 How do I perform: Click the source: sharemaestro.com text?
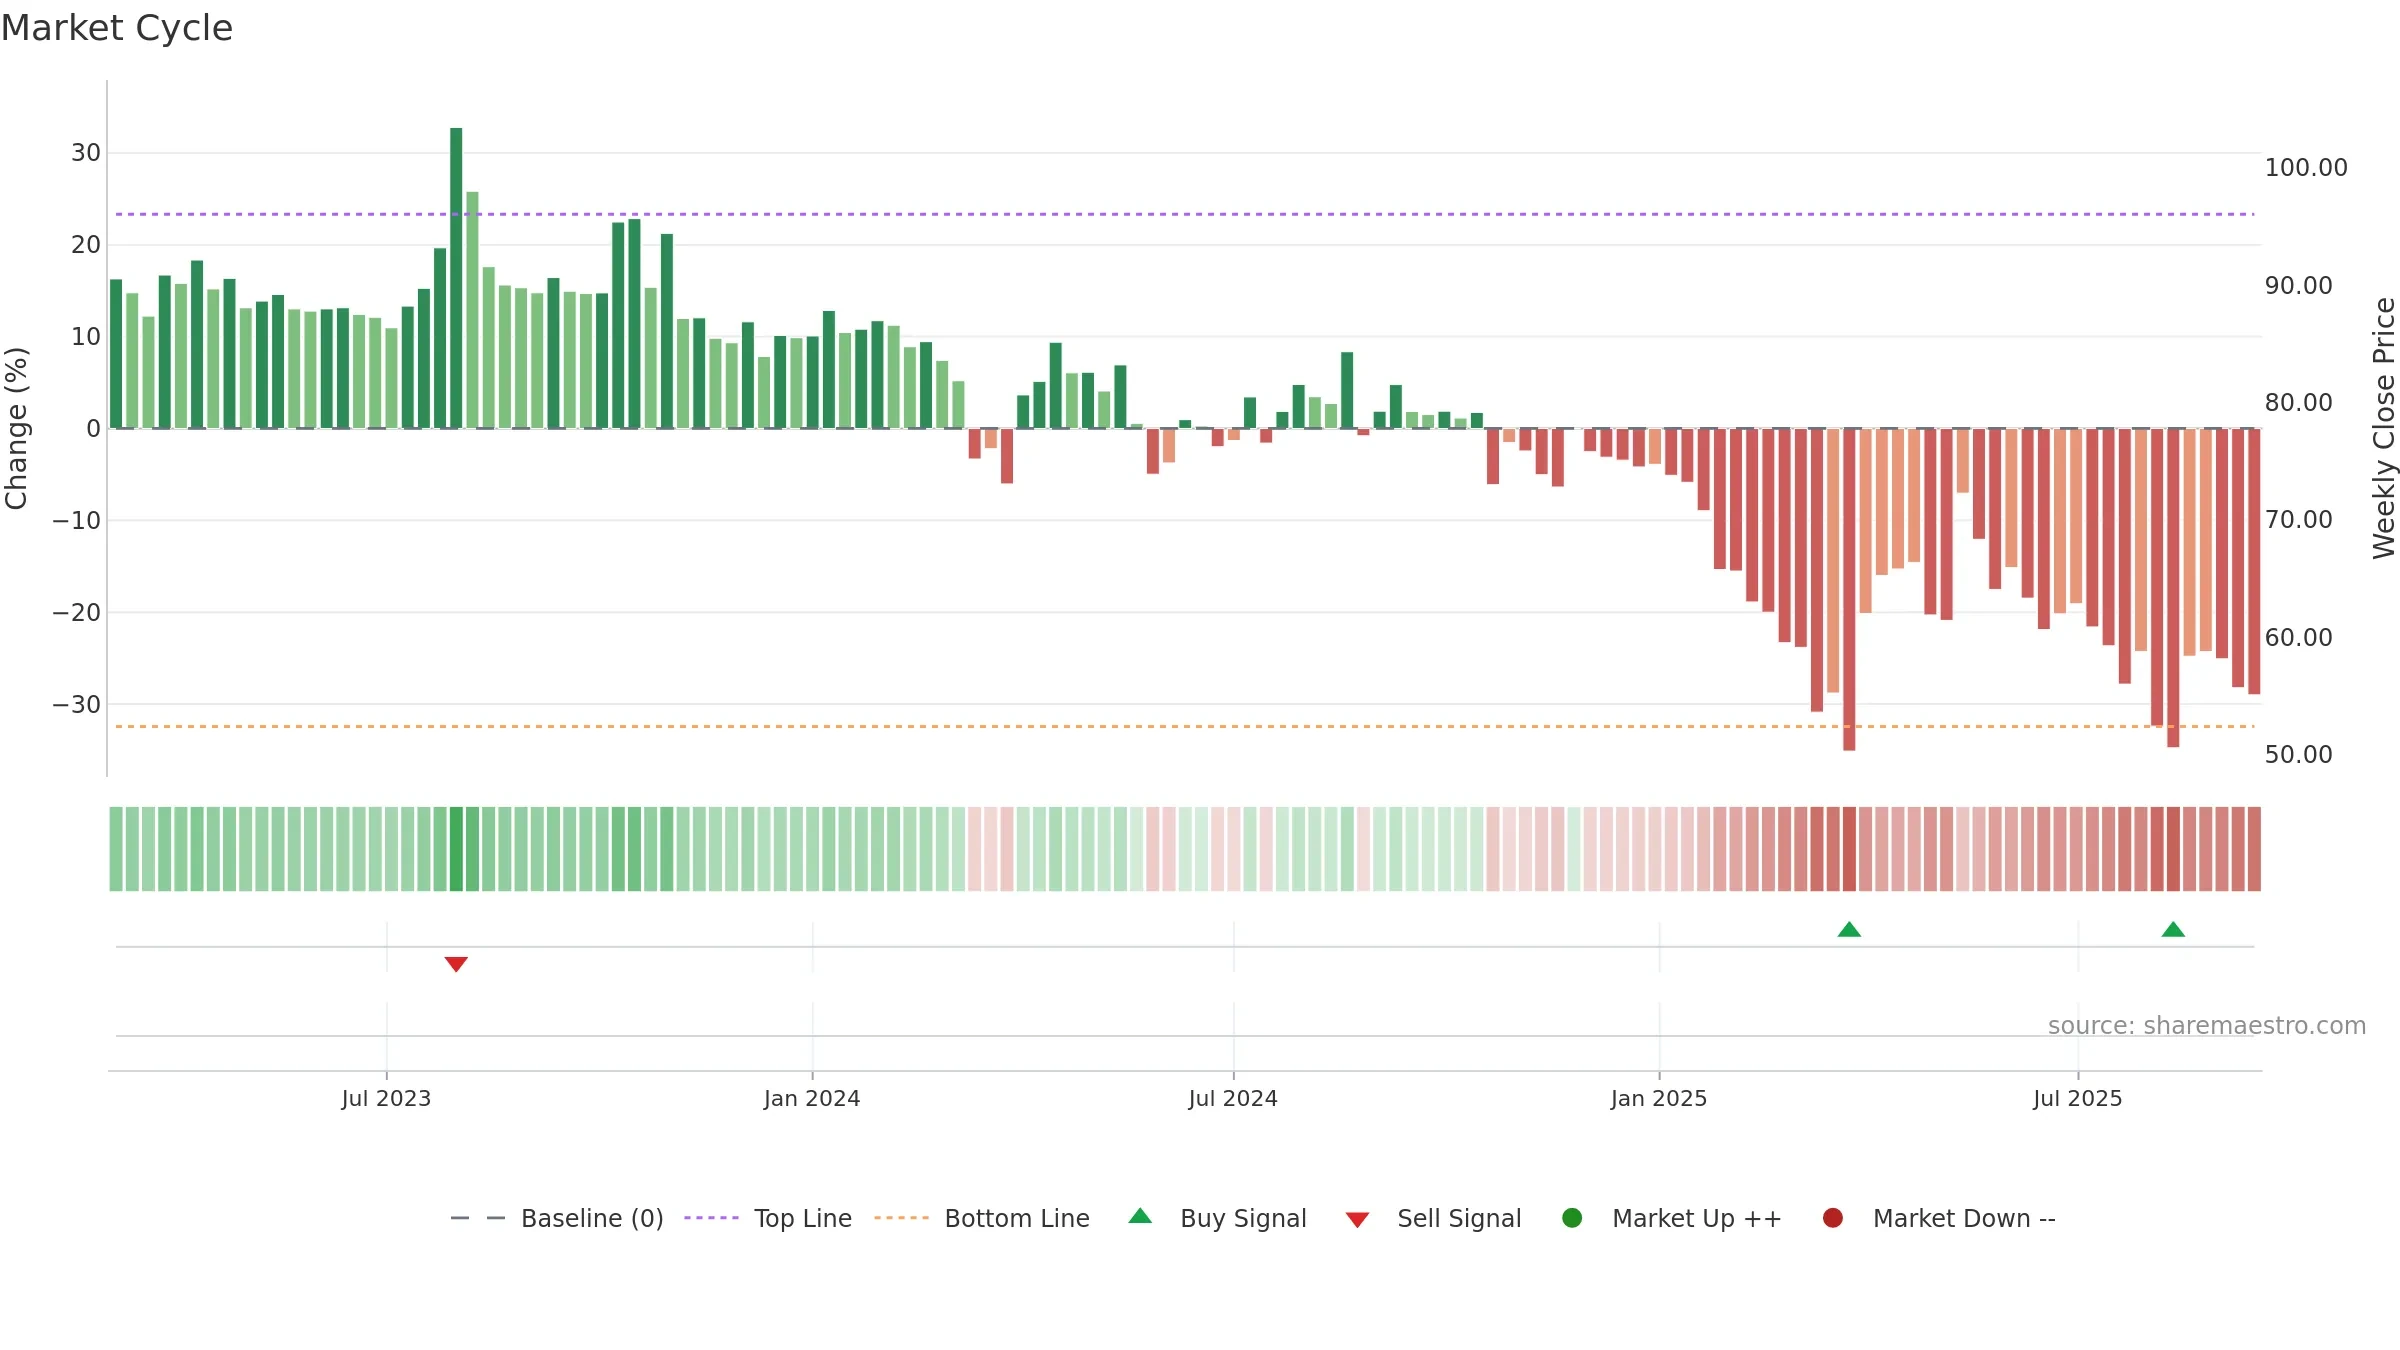2207,1025
